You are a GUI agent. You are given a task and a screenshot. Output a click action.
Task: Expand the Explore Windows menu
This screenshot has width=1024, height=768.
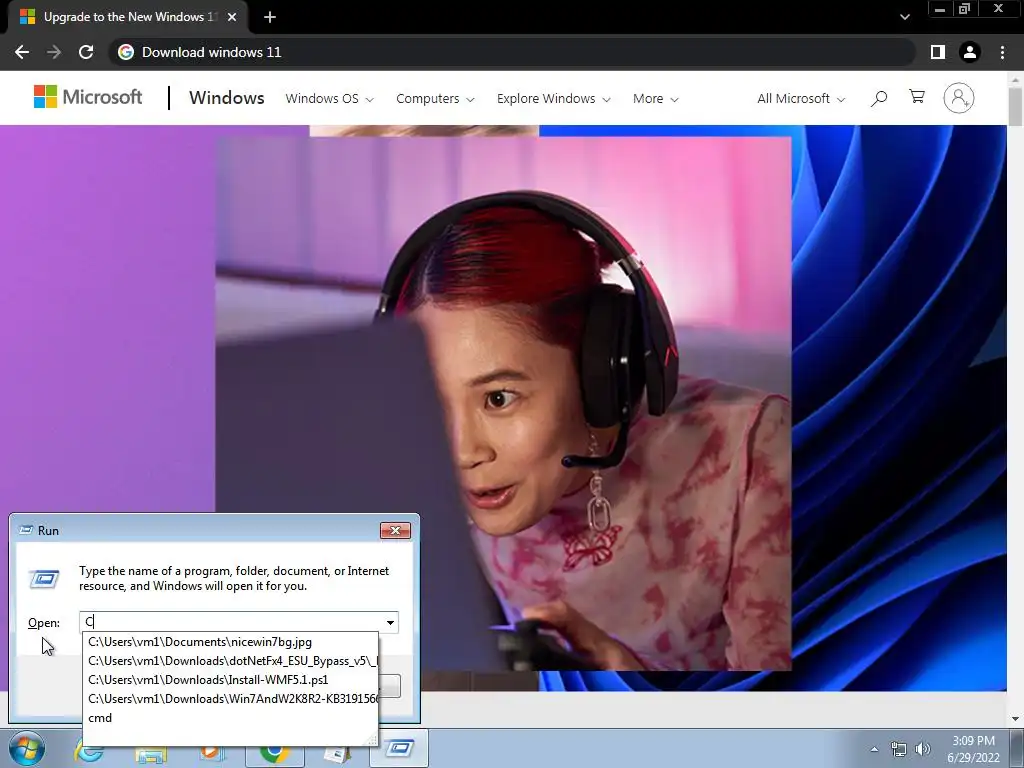pos(553,99)
